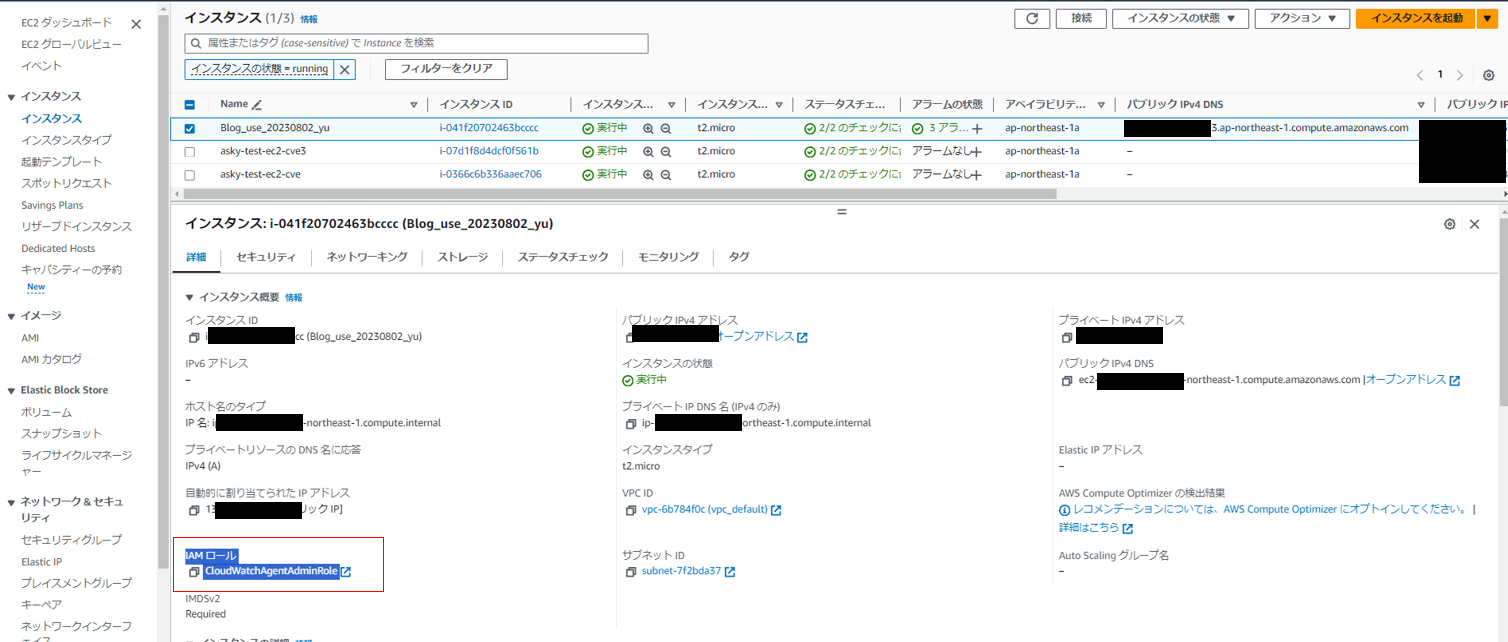Screen dimensions: 1508x642
Task: Copy the プライベート IPv4 アドレス value
Action: pyautogui.click(x=1066, y=337)
